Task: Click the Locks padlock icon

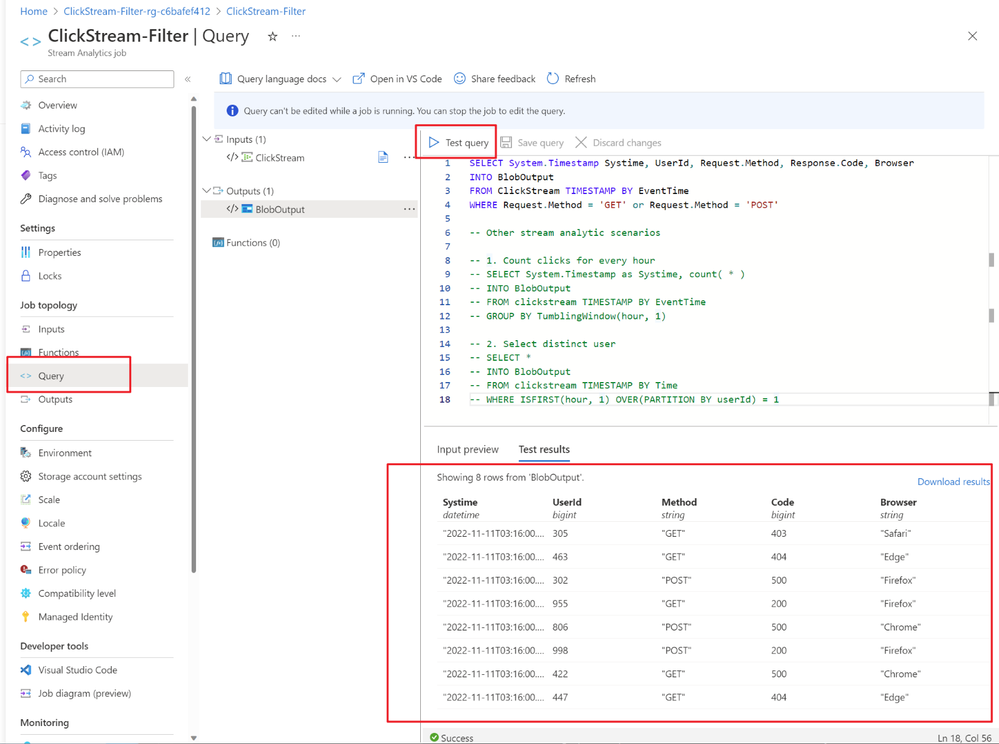Action: coord(25,276)
